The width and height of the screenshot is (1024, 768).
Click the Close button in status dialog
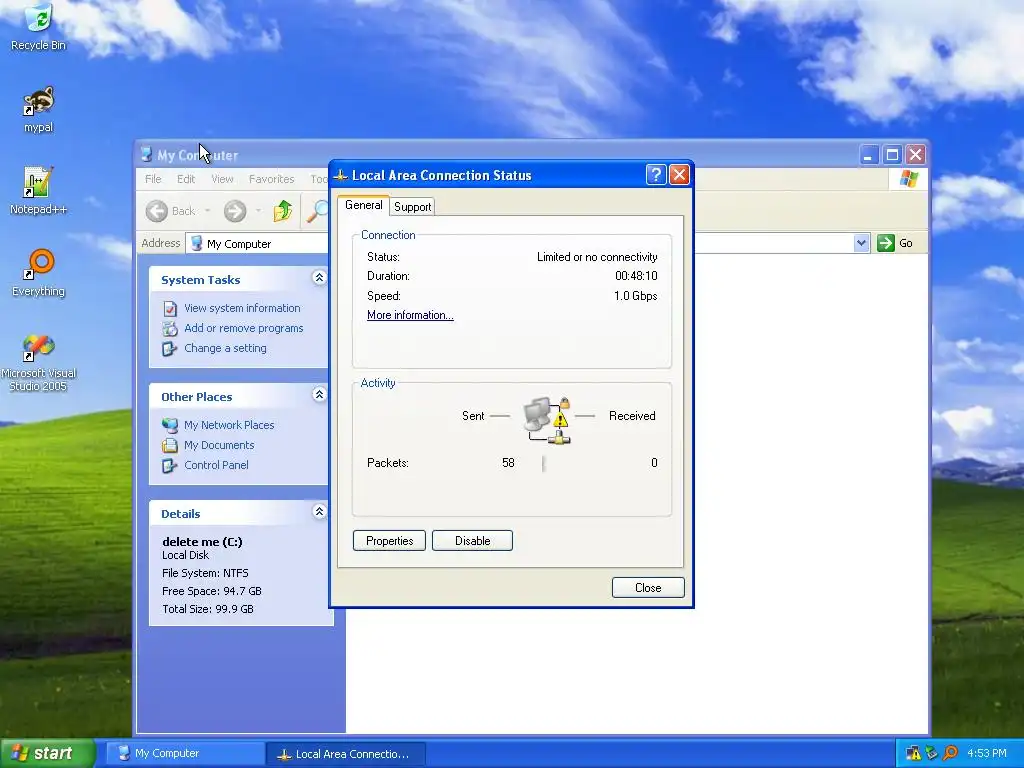pyautogui.click(x=648, y=588)
